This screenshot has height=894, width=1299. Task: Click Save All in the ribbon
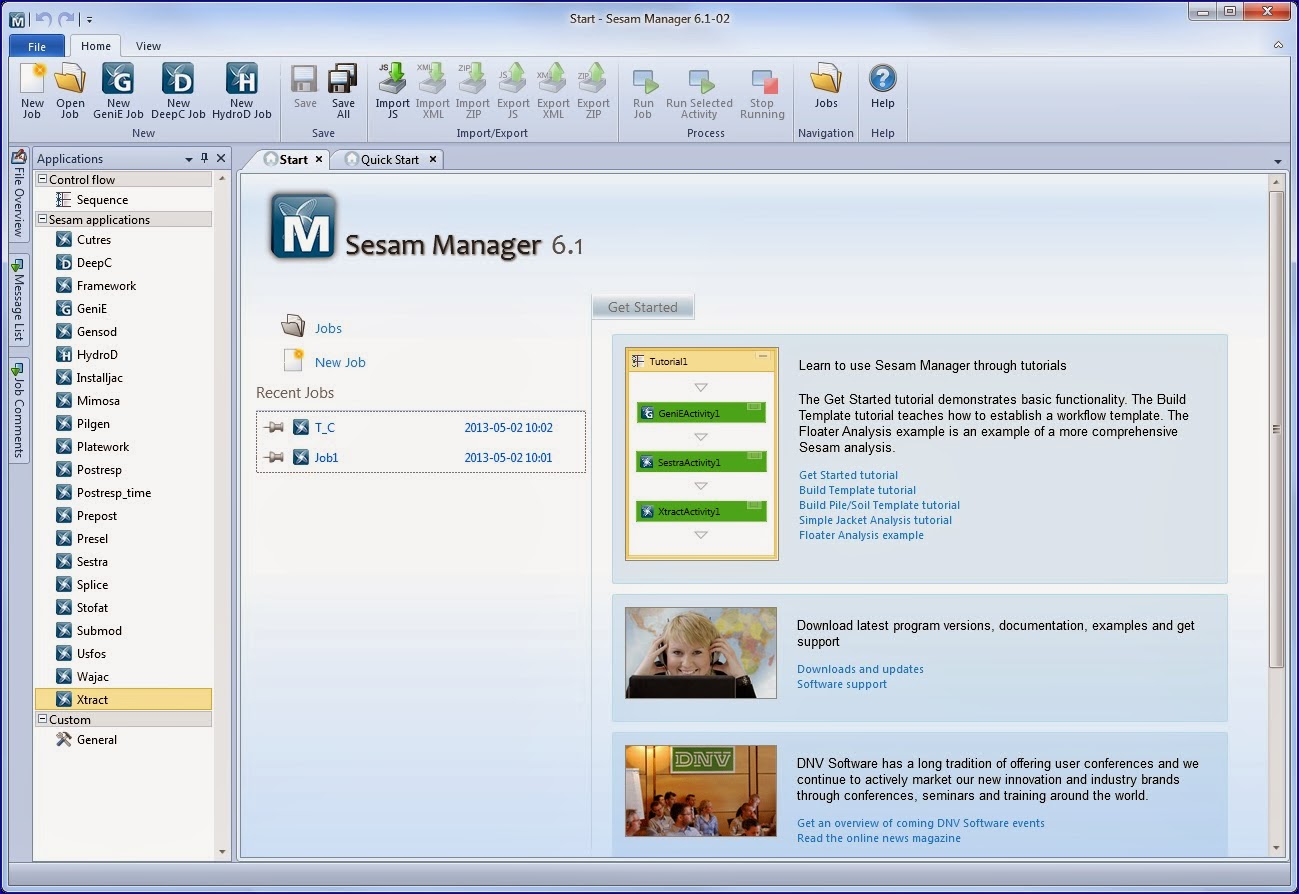343,91
